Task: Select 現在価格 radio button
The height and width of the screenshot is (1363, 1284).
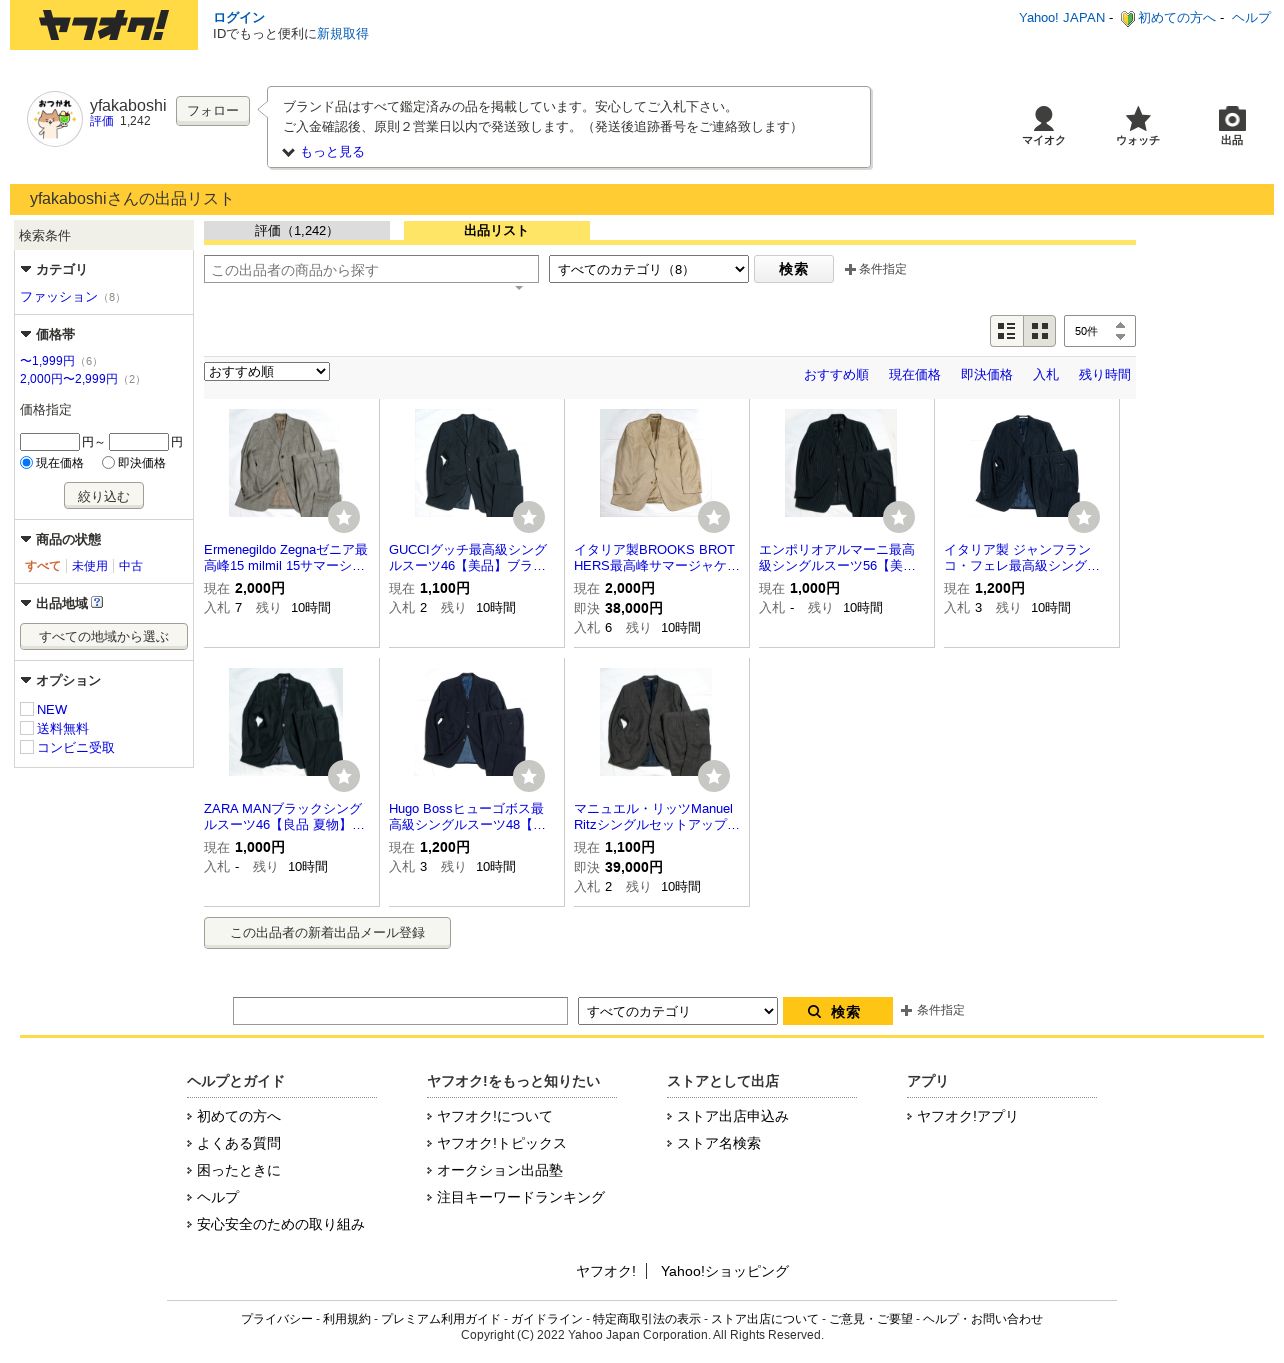Action: [x=27, y=463]
